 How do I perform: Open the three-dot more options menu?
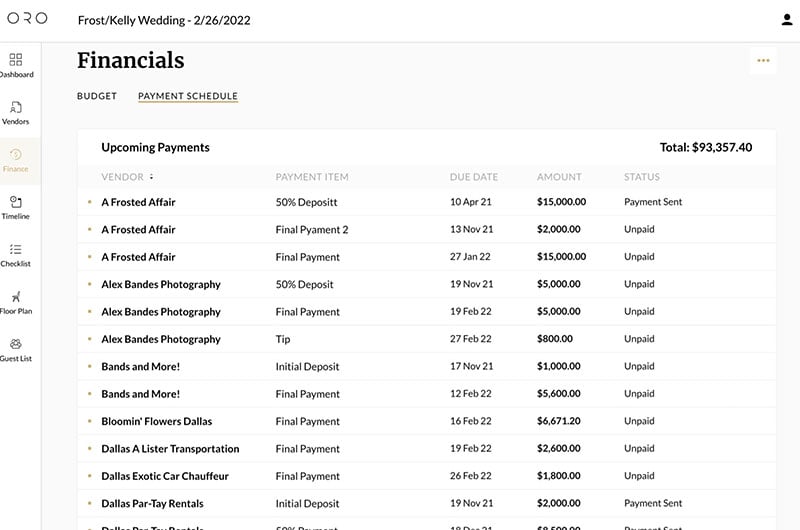pyautogui.click(x=763, y=61)
